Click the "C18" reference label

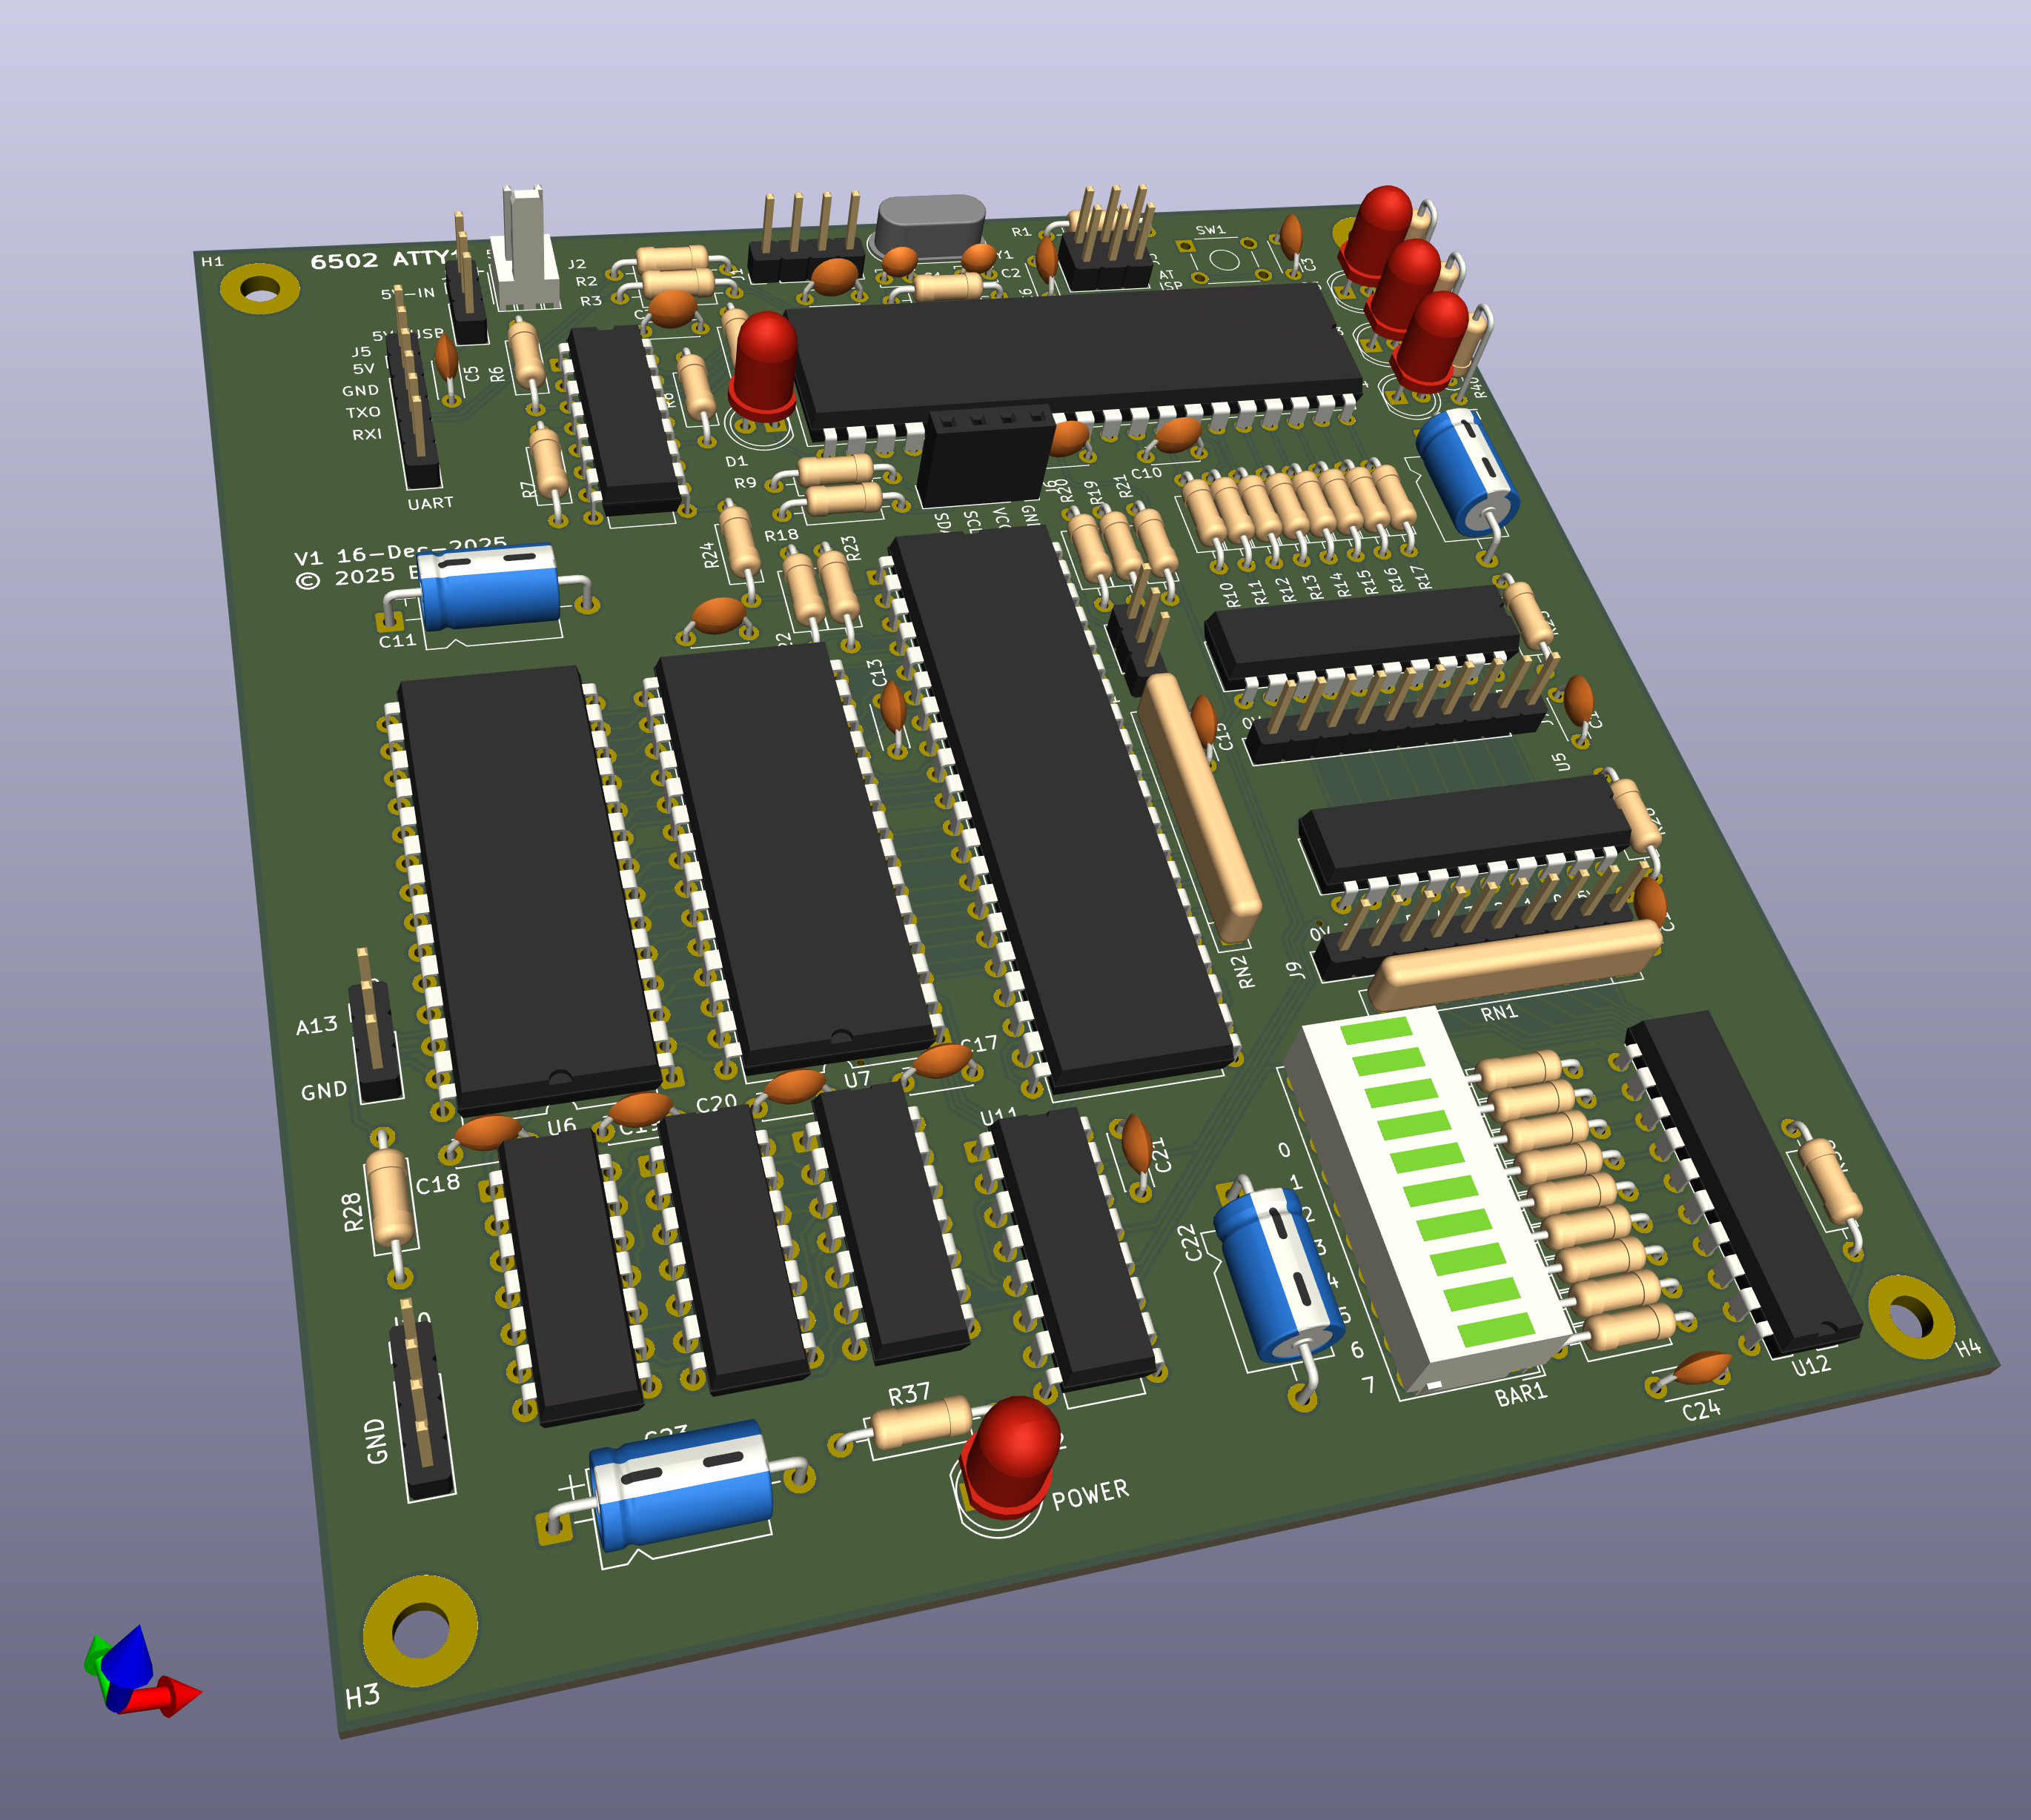pyautogui.click(x=438, y=1184)
